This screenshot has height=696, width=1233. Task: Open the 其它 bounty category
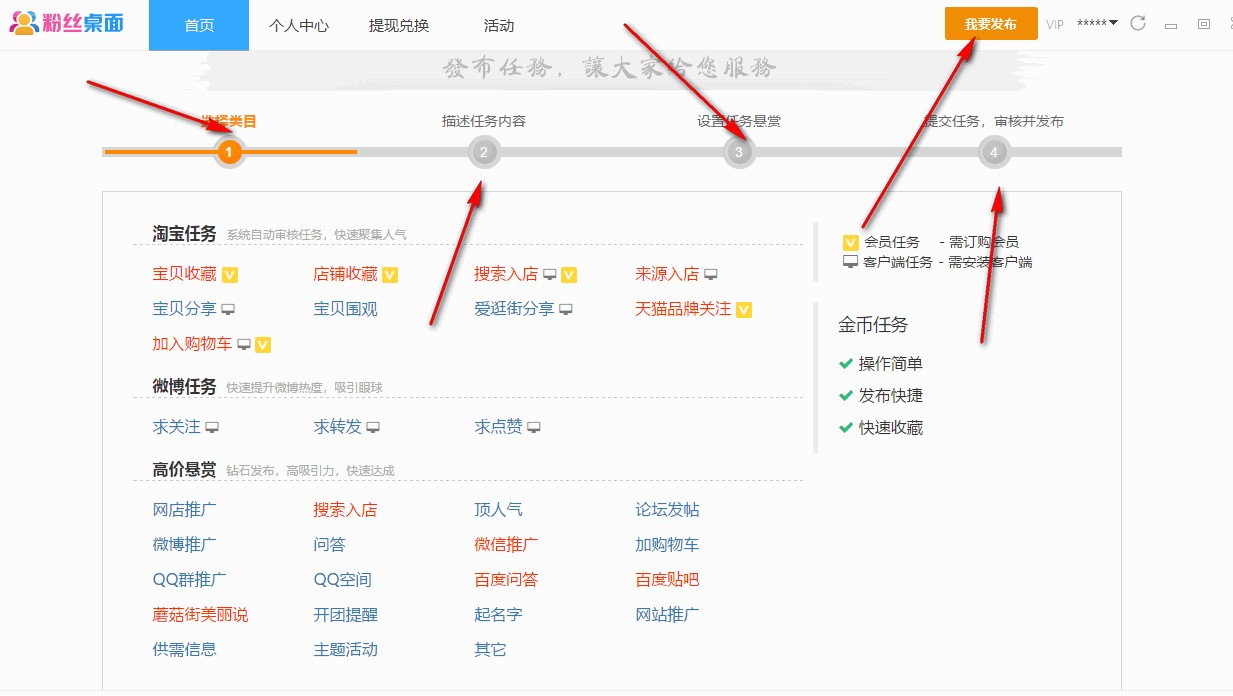pos(491,651)
